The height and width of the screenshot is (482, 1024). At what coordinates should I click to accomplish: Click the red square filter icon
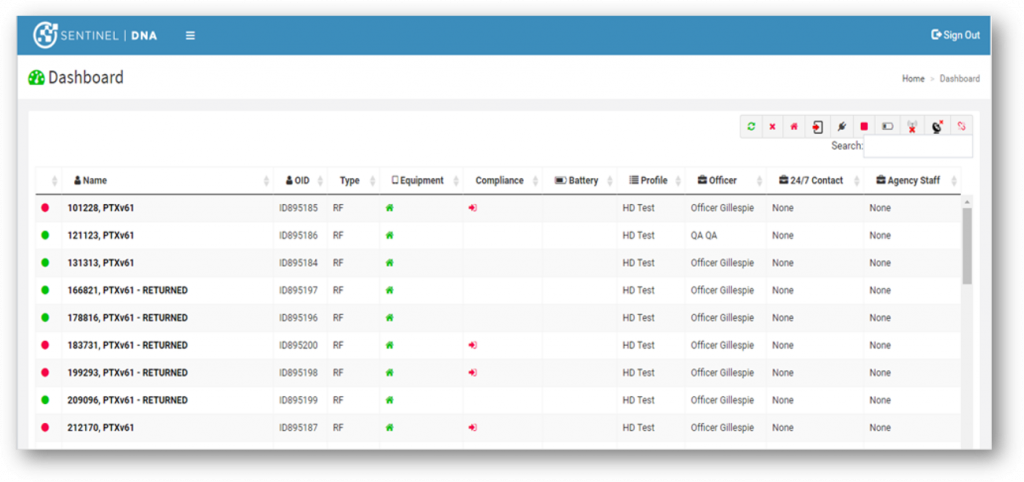pyautogui.click(x=864, y=127)
